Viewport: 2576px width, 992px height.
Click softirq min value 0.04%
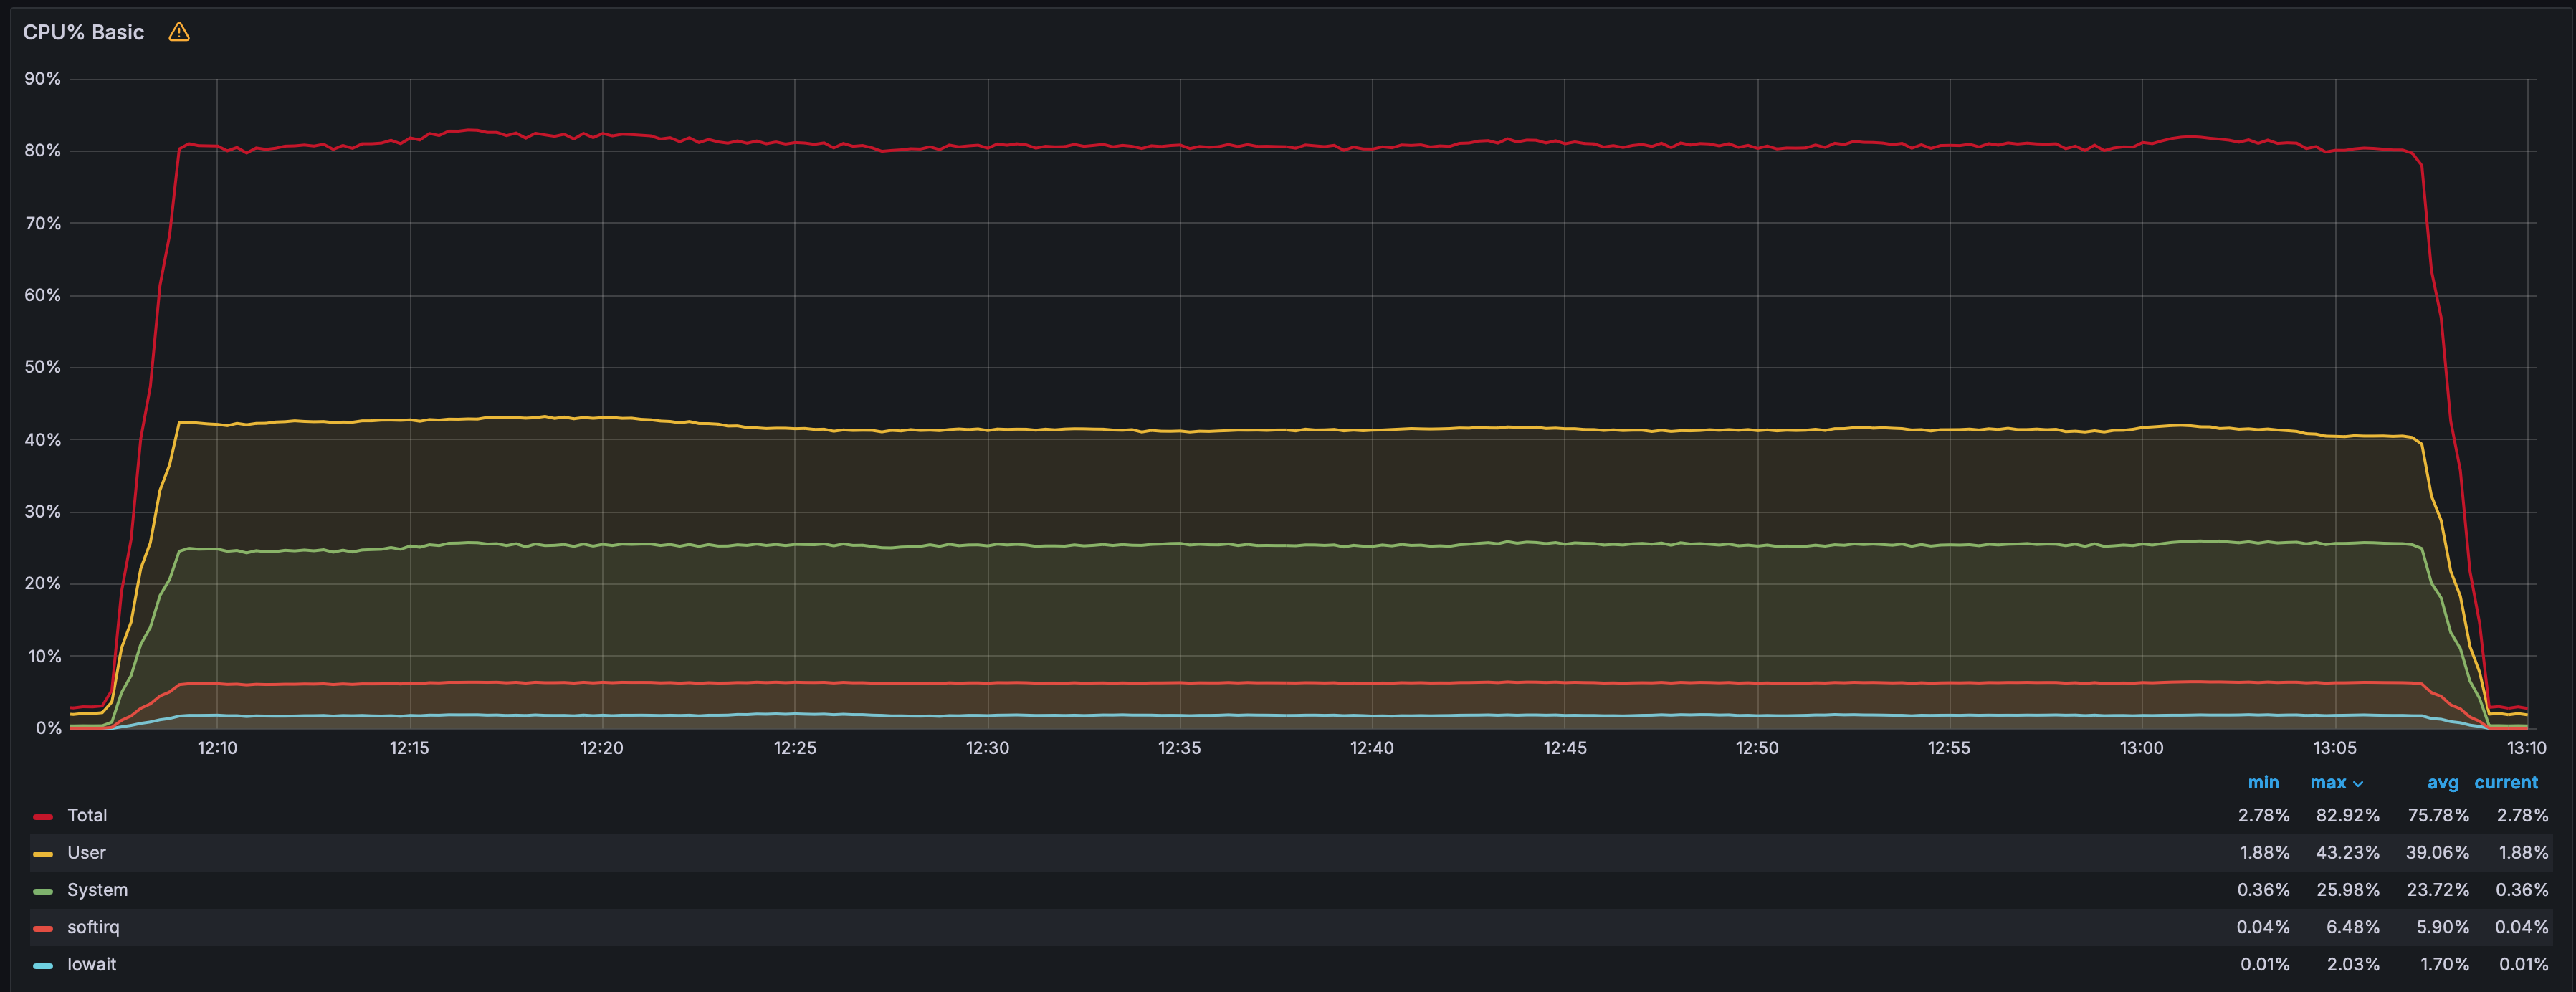point(2263,927)
